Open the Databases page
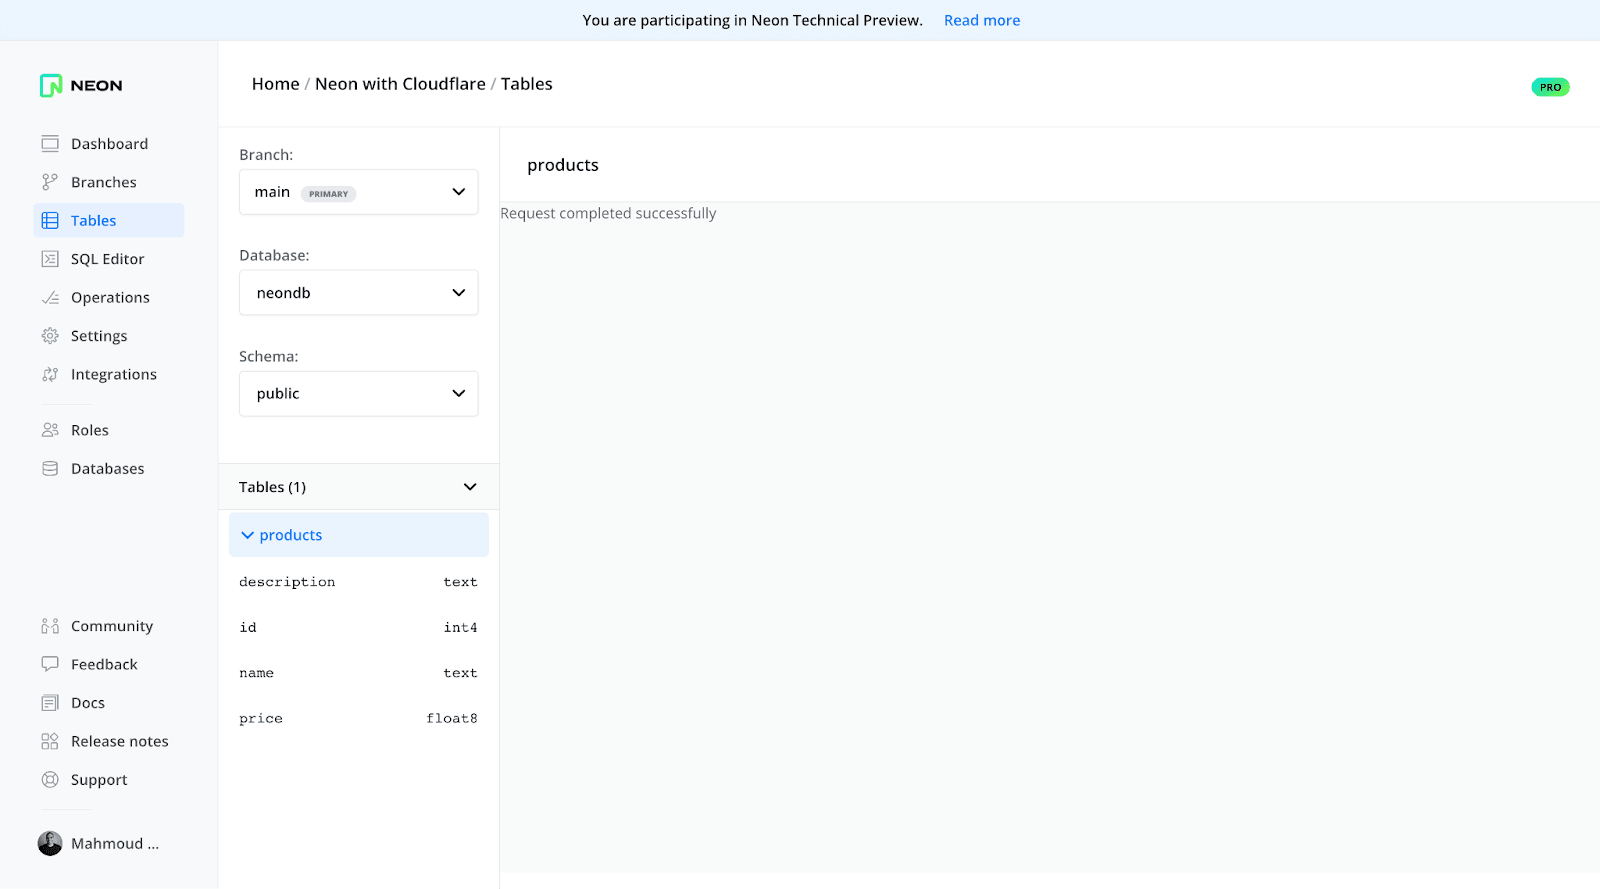Viewport: 1600px width, 889px height. (x=109, y=469)
